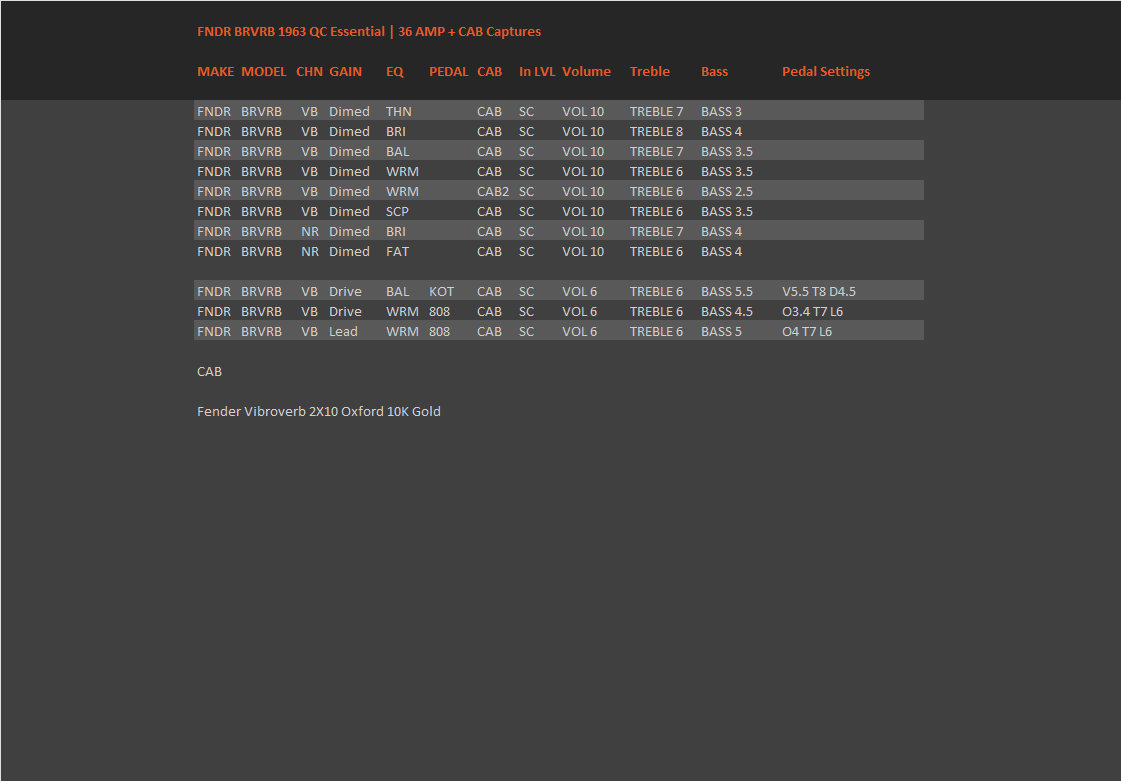
Task: Click the FAT EQ cell
Action: tap(397, 252)
